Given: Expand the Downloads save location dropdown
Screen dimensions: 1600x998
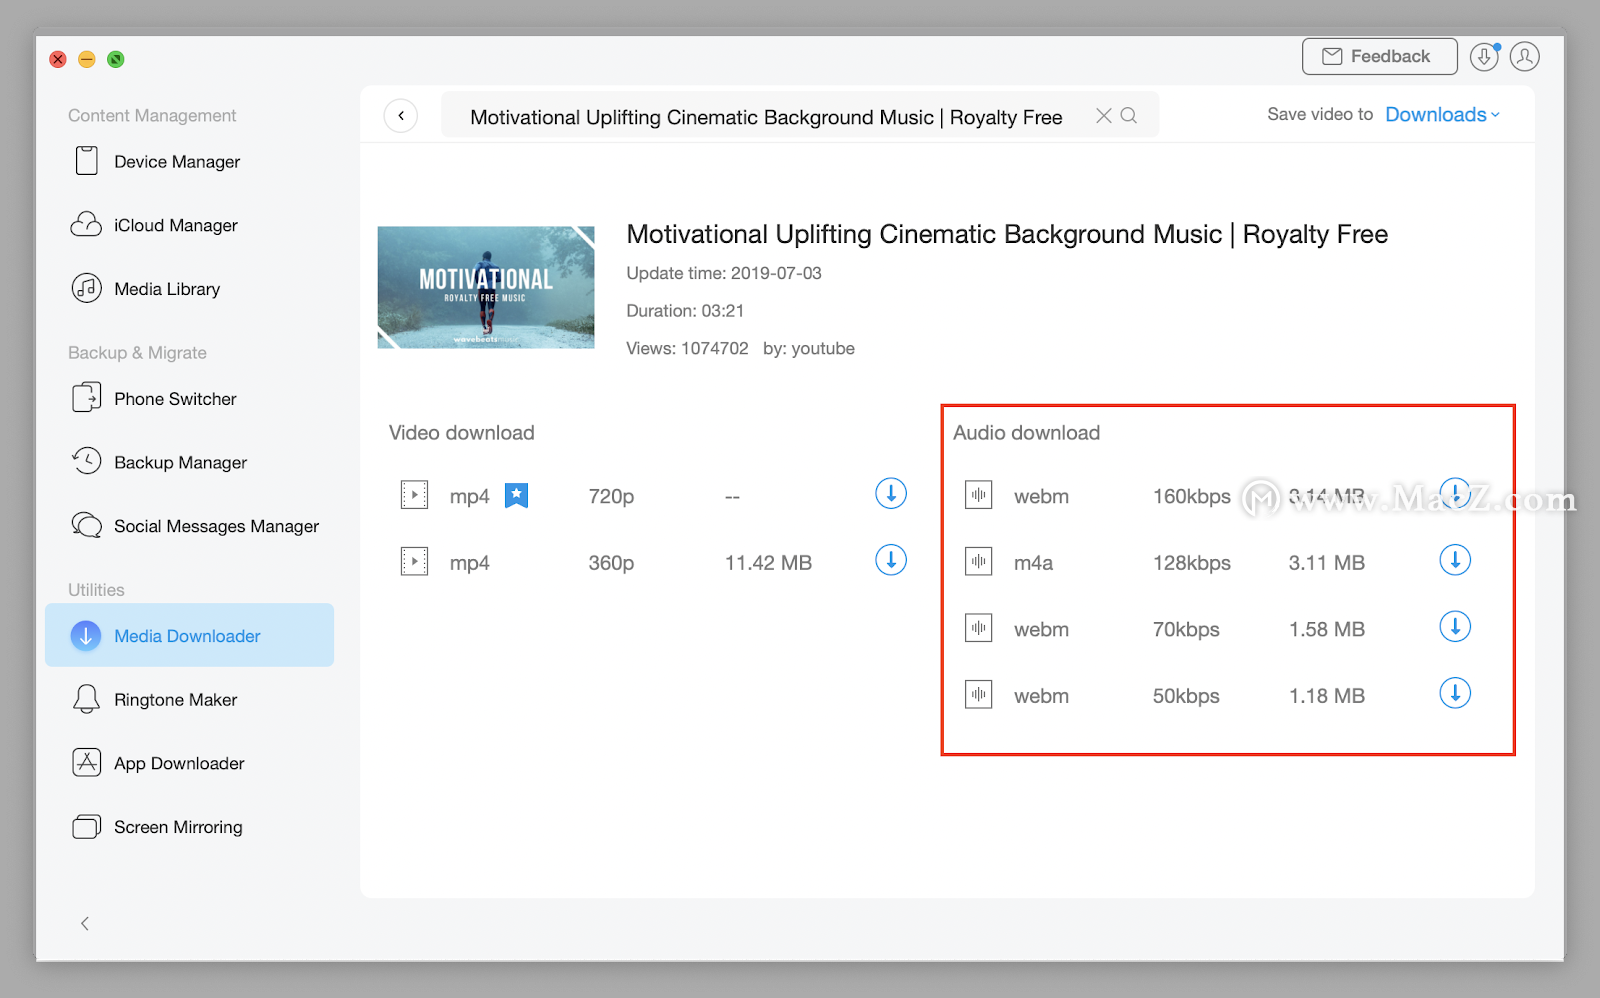Looking at the screenshot, I should pyautogui.click(x=1442, y=115).
